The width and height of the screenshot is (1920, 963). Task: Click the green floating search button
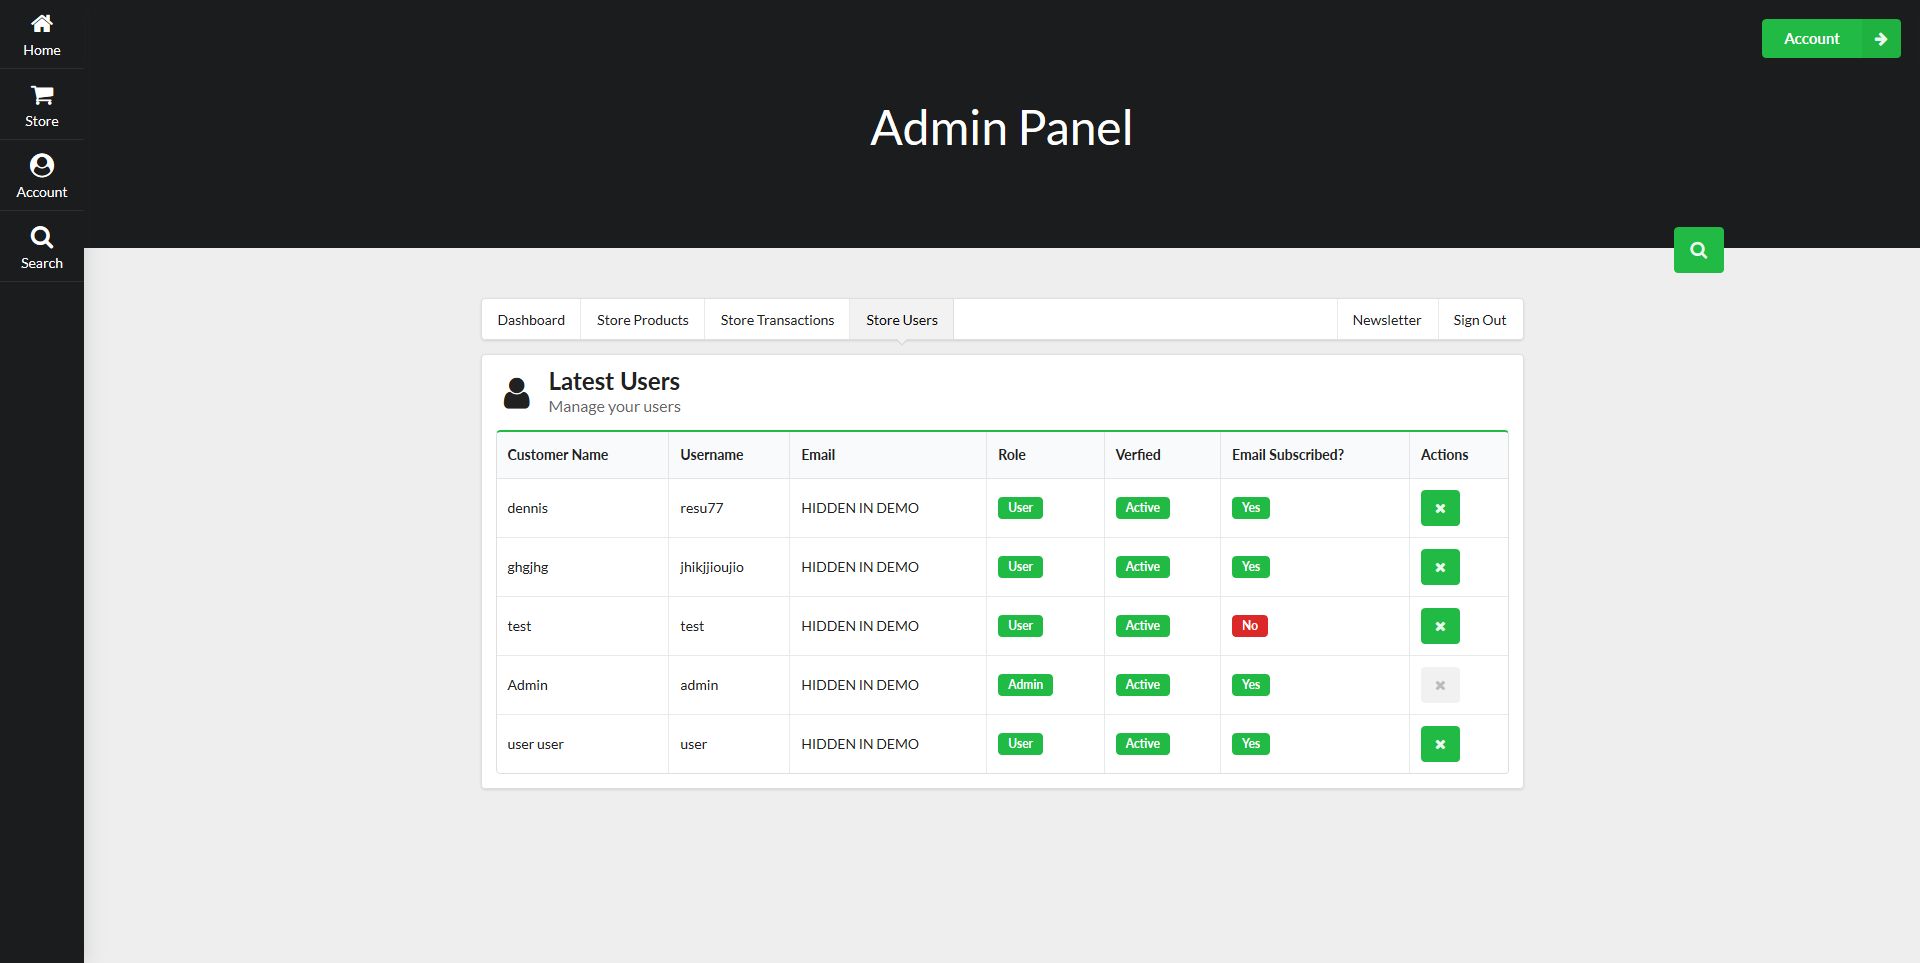[1698, 250]
